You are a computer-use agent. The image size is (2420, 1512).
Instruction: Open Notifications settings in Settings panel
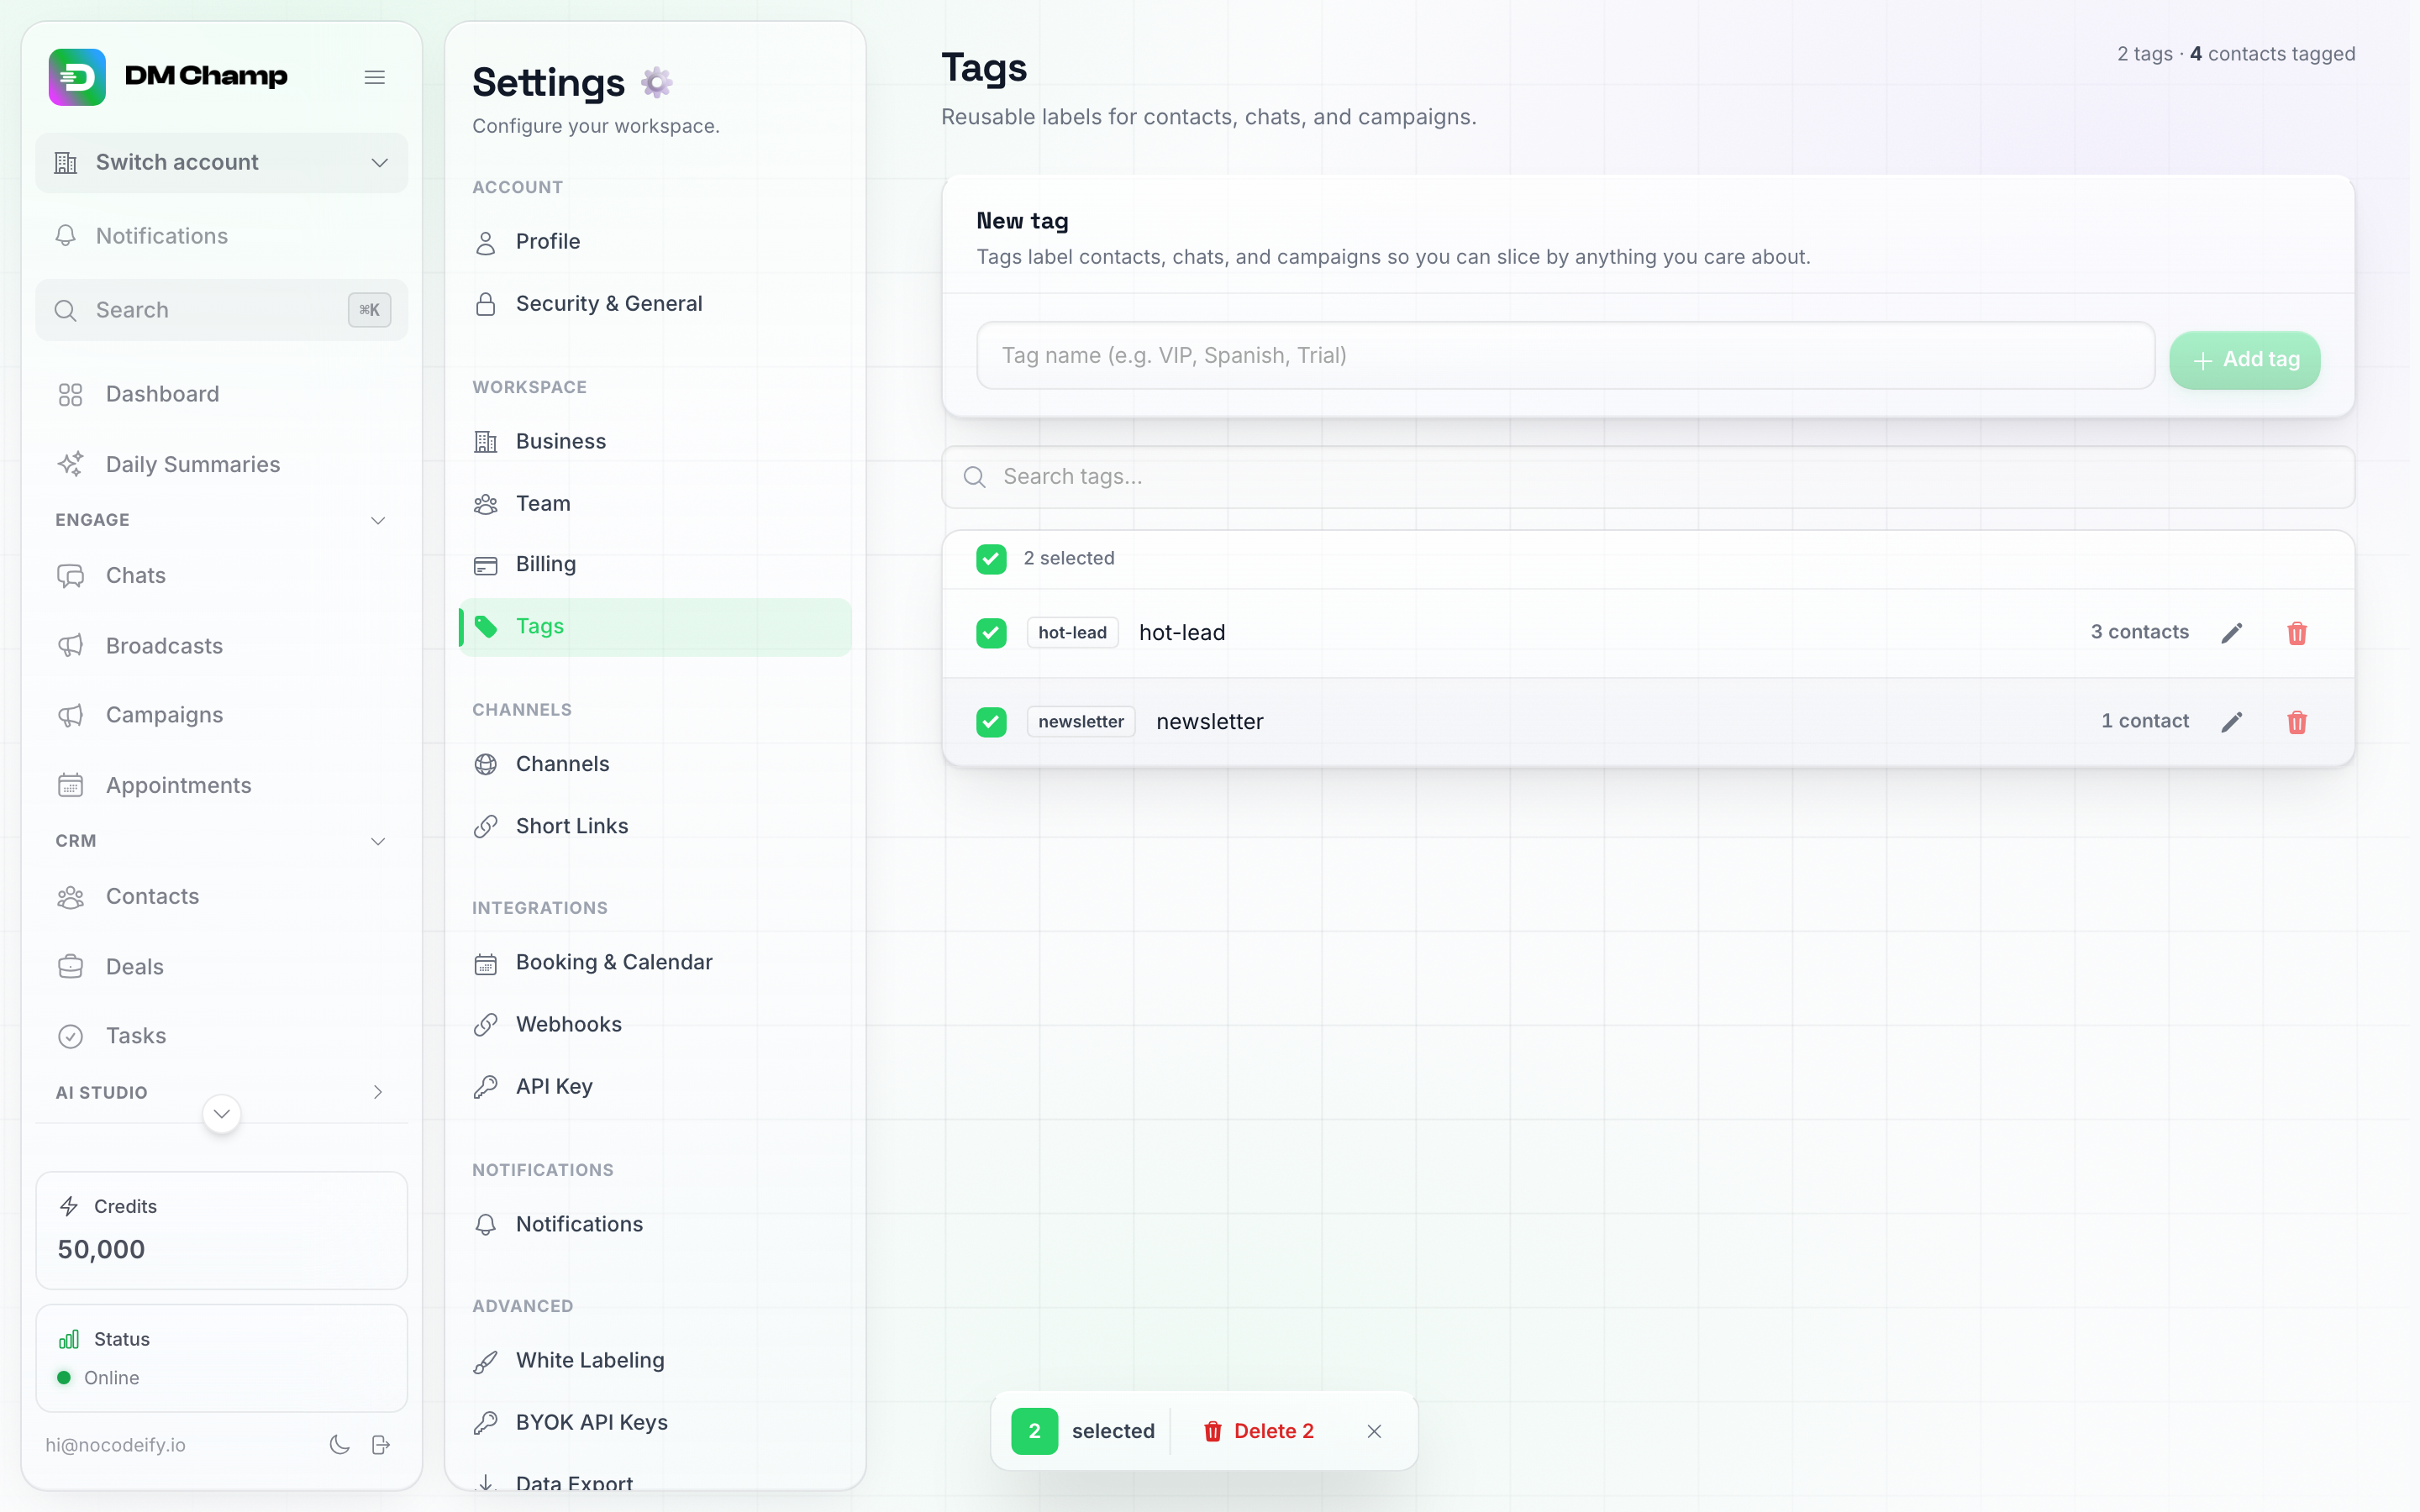[x=655, y=1225]
